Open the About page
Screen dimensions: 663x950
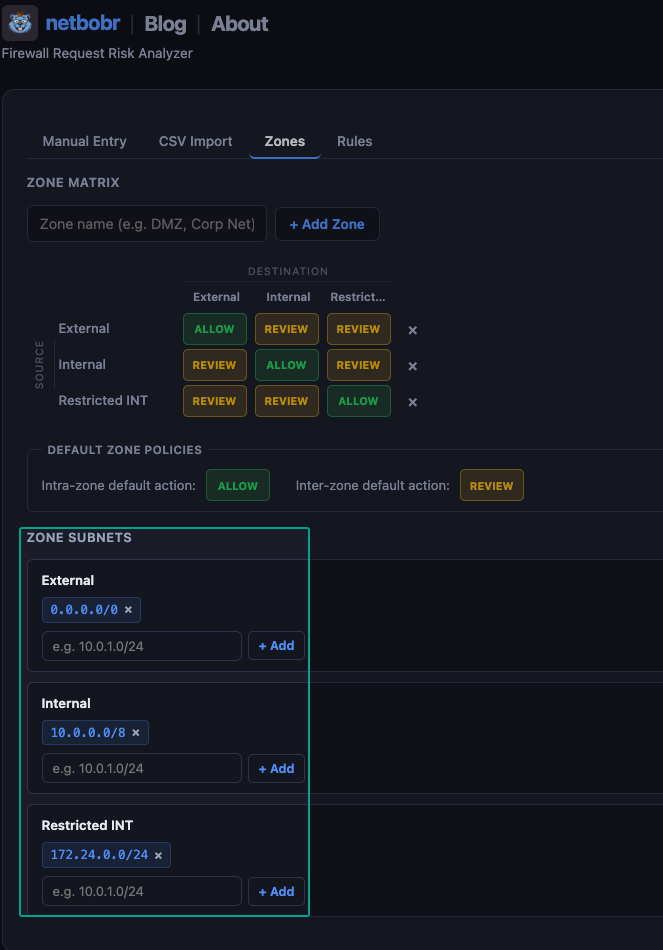click(239, 23)
